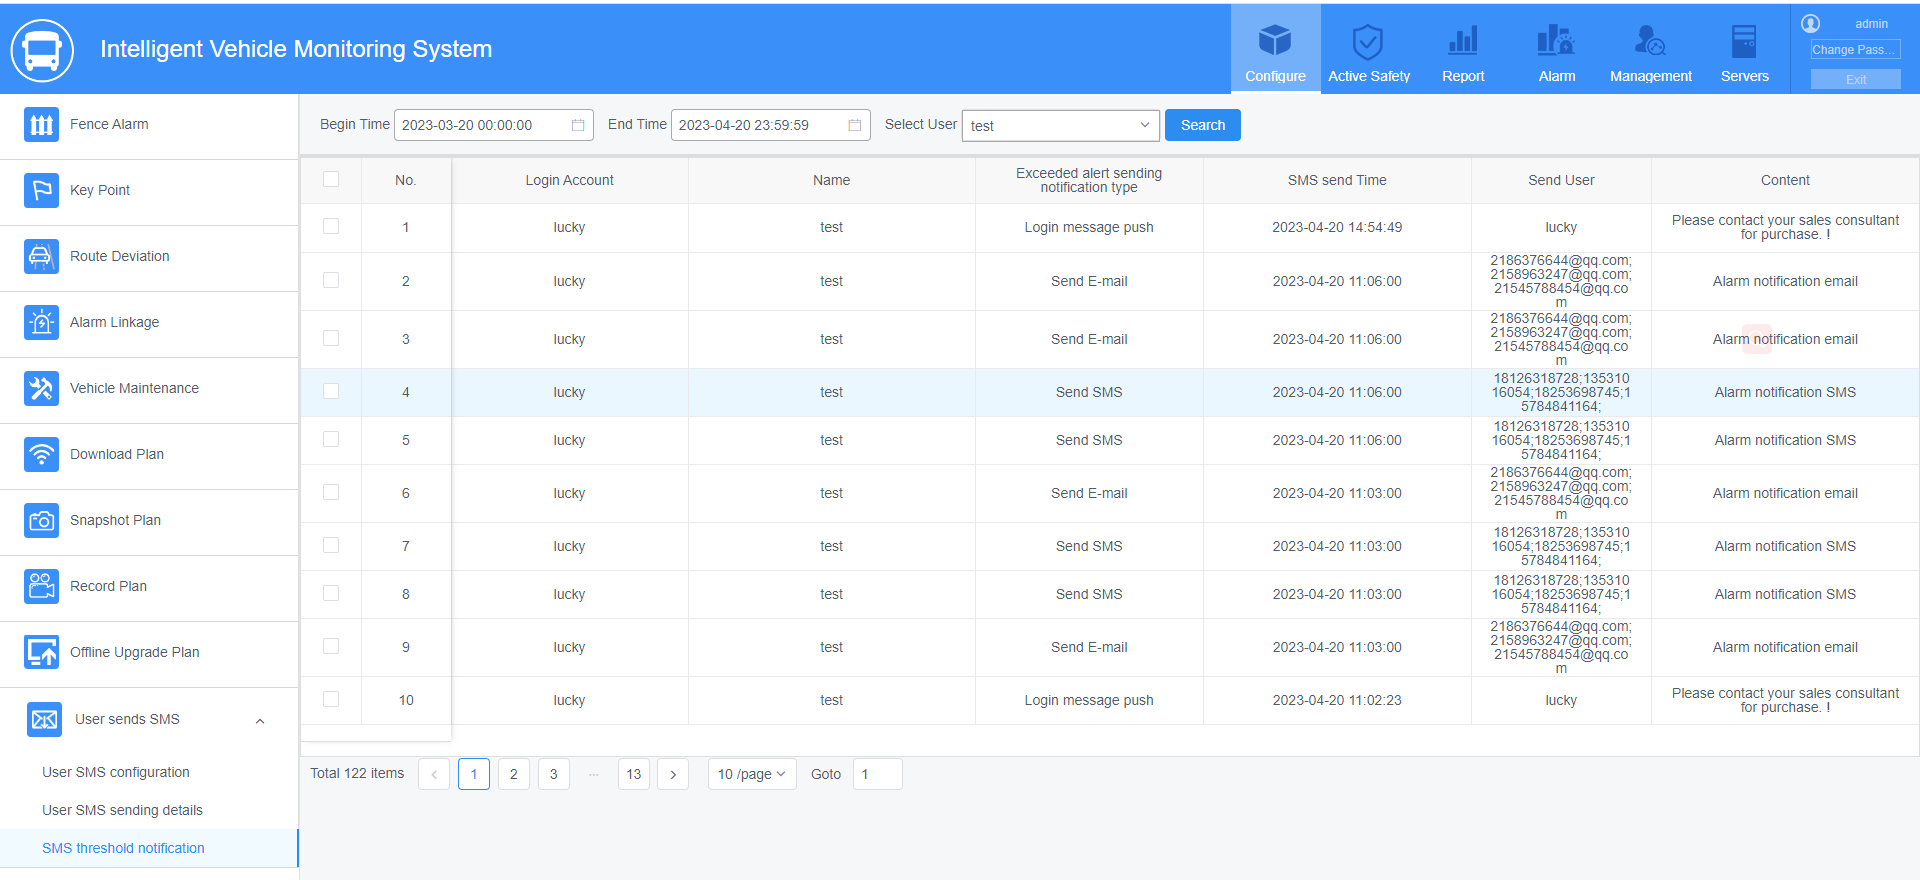Open Begin Time calendar icon
This screenshot has height=880, width=1920.
[x=578, y=125]
